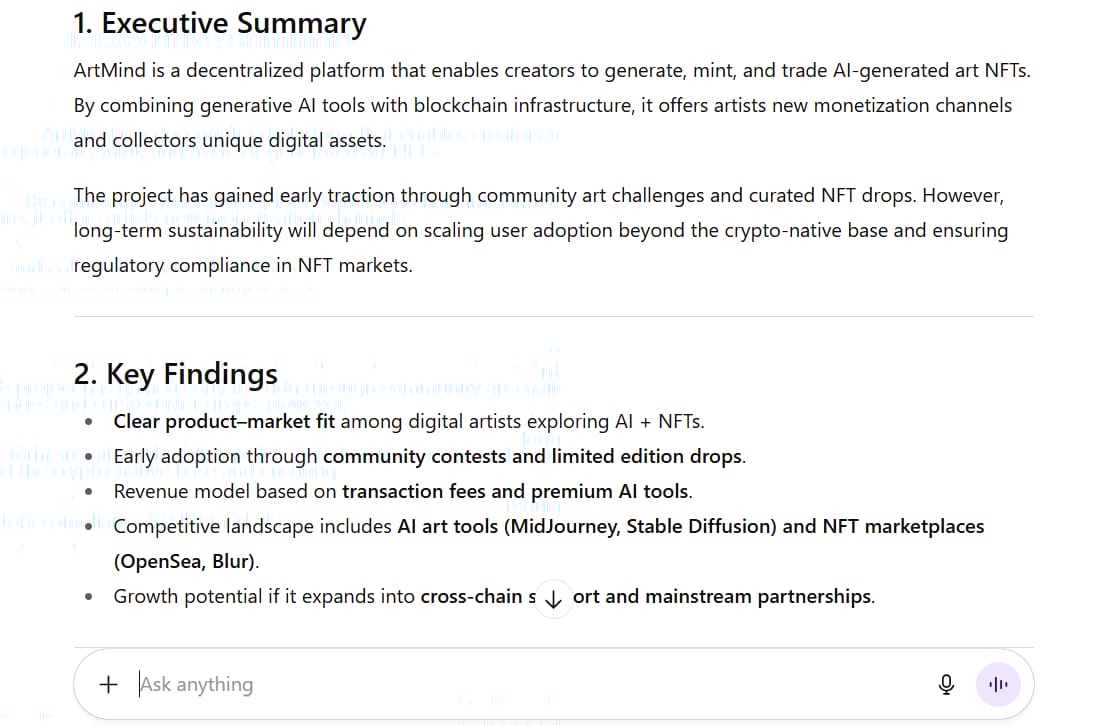Click the "2. Key Findings" heading

coord(176,373)
